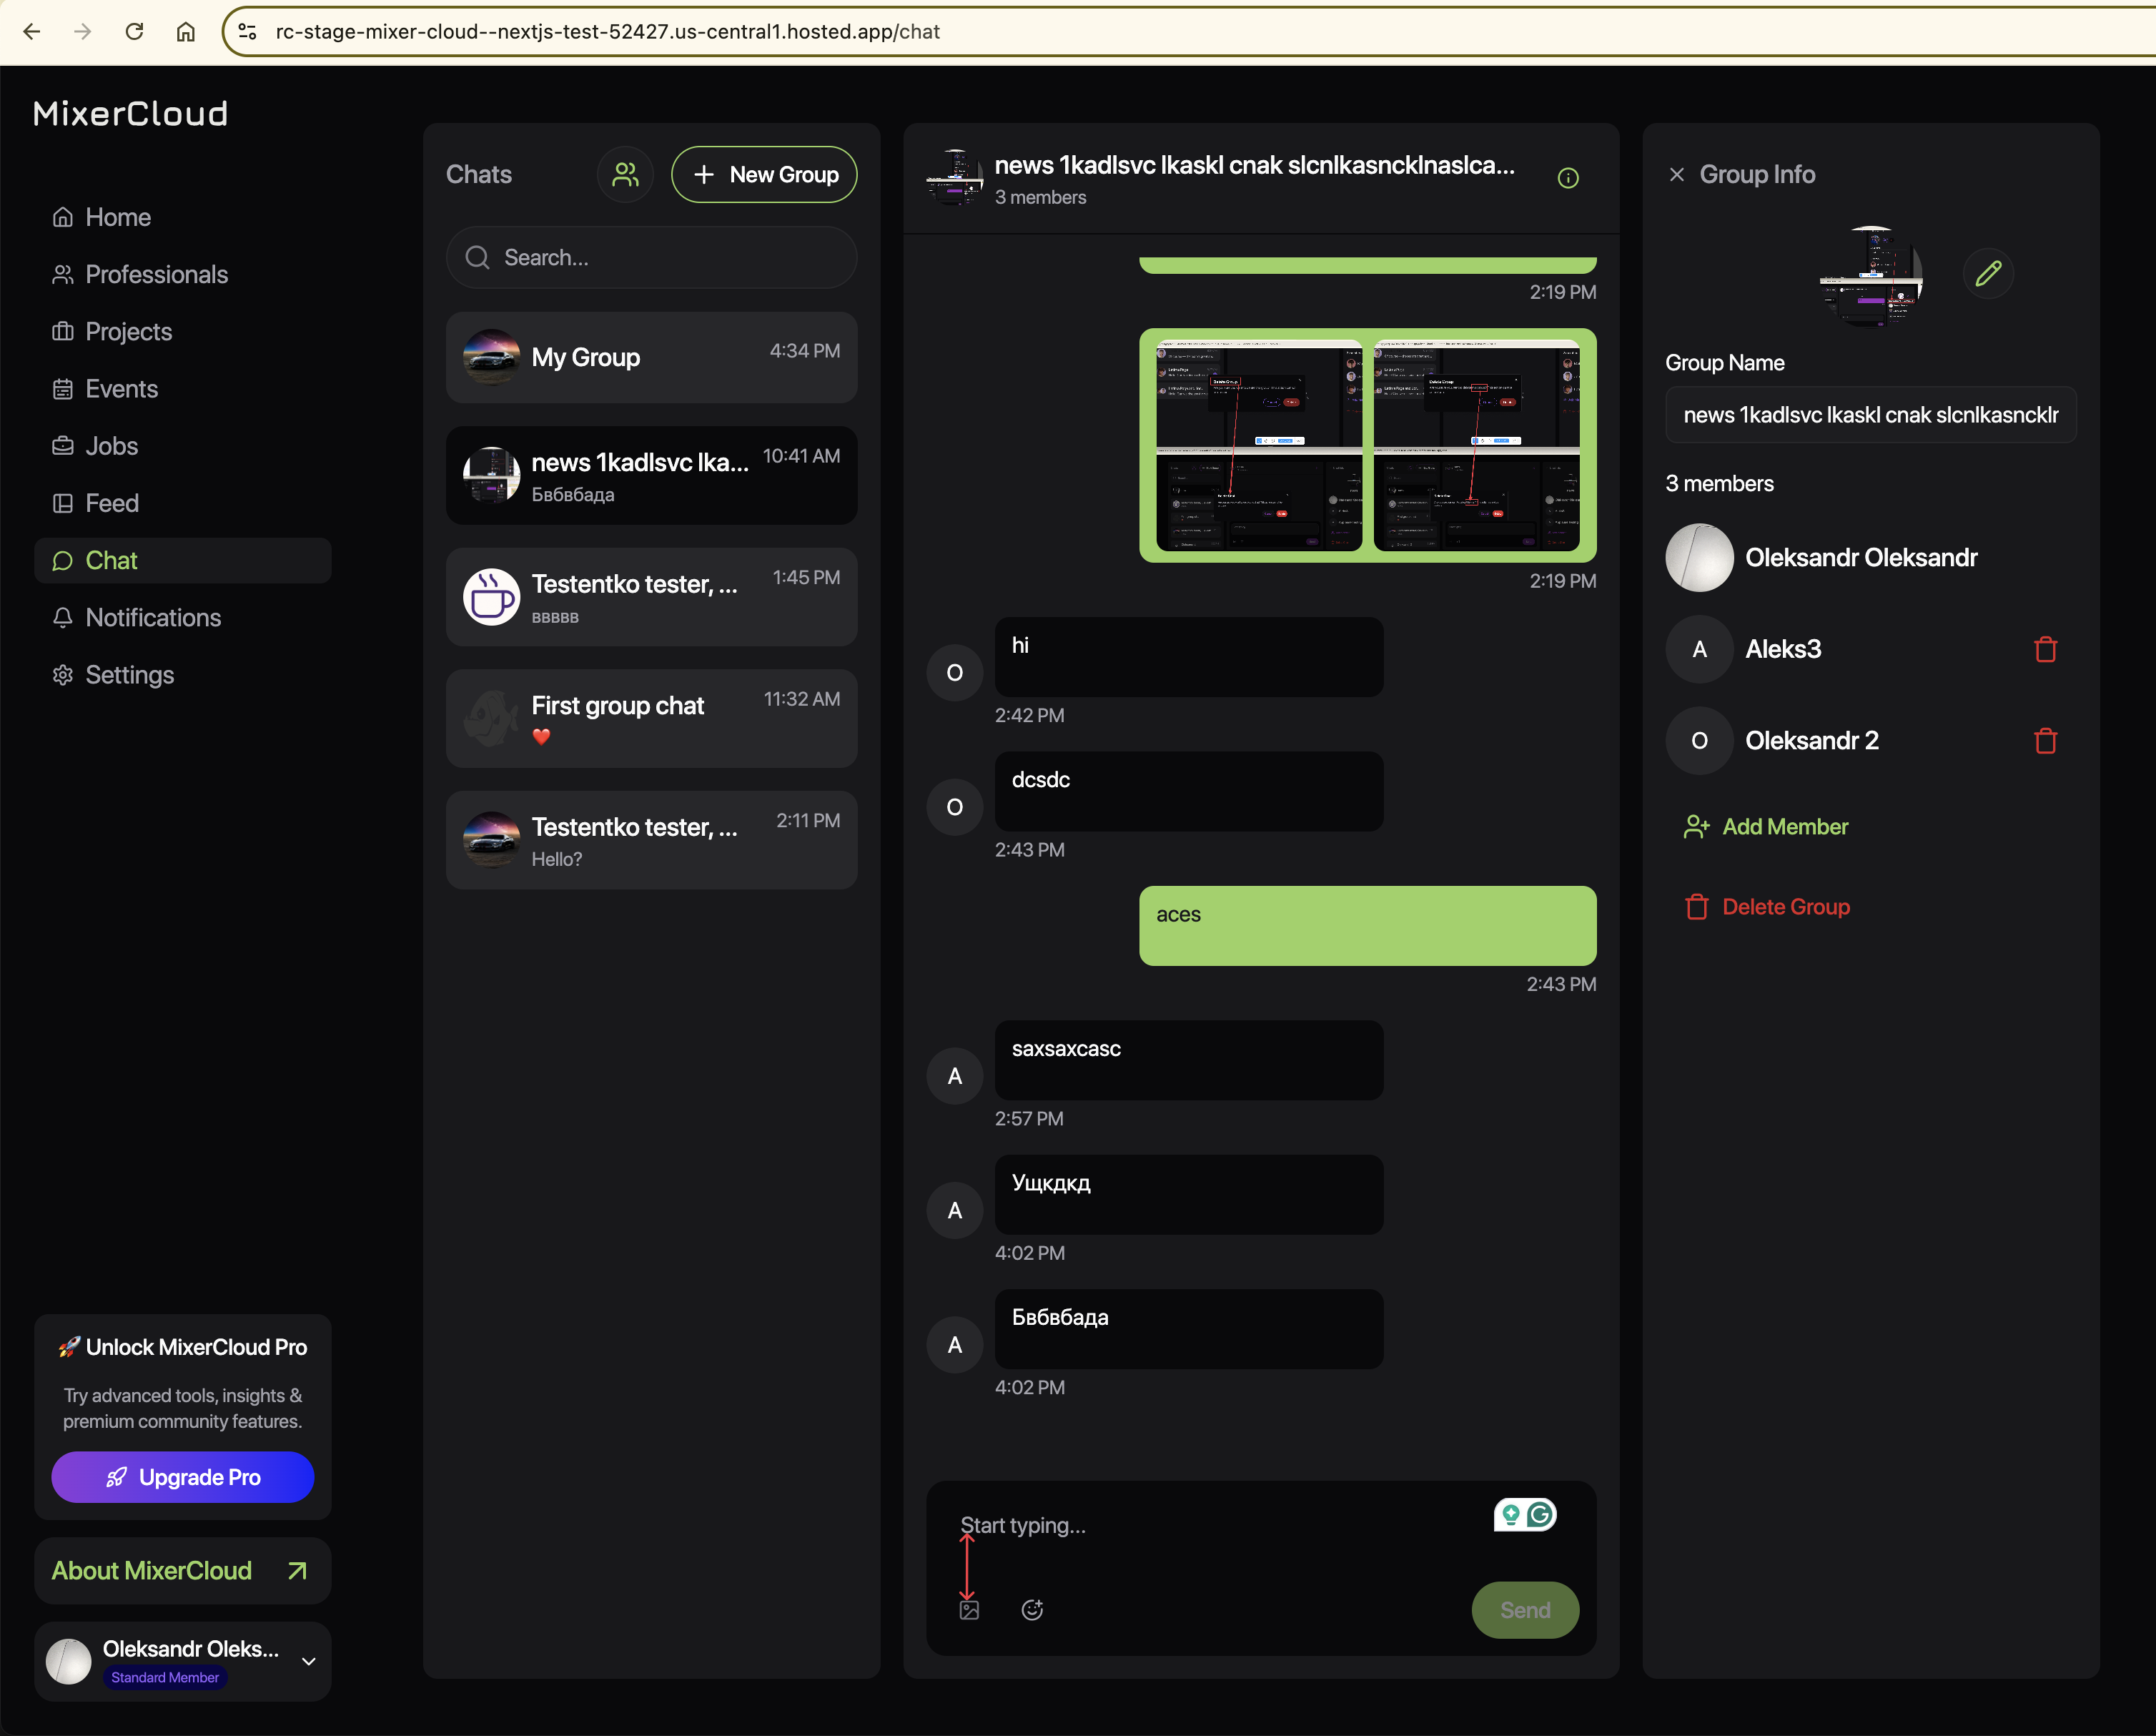Click the pencil edit group avatar icon
This screenshot has height=1736, width=2156.
[1987, 273]
